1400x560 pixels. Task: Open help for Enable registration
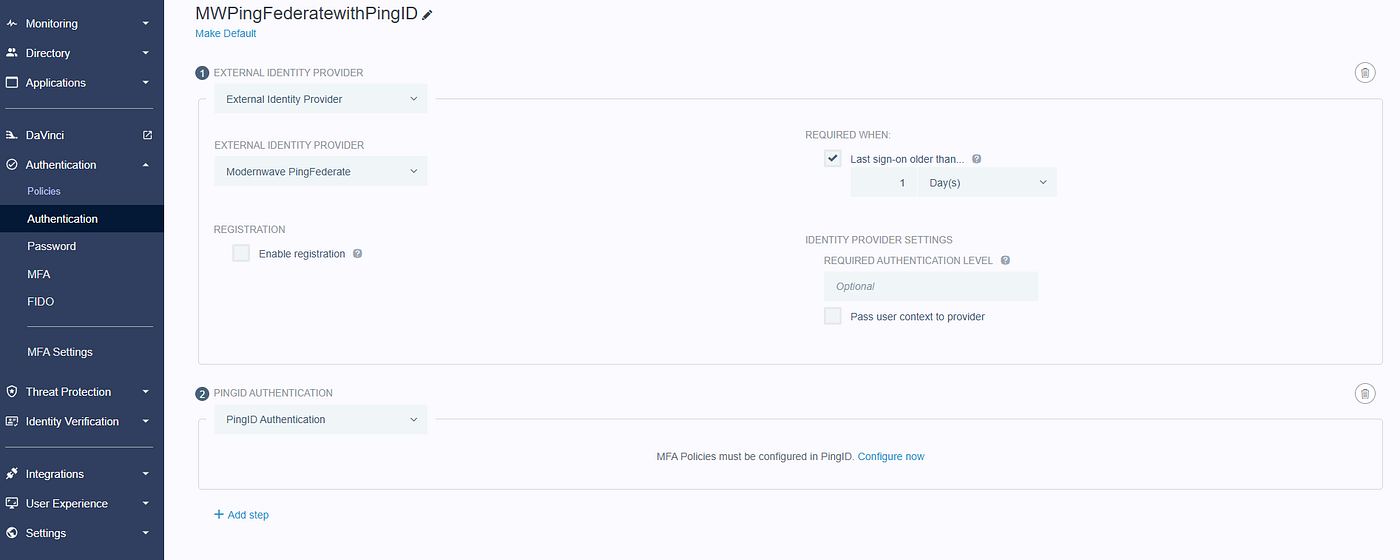coord(357,254)
